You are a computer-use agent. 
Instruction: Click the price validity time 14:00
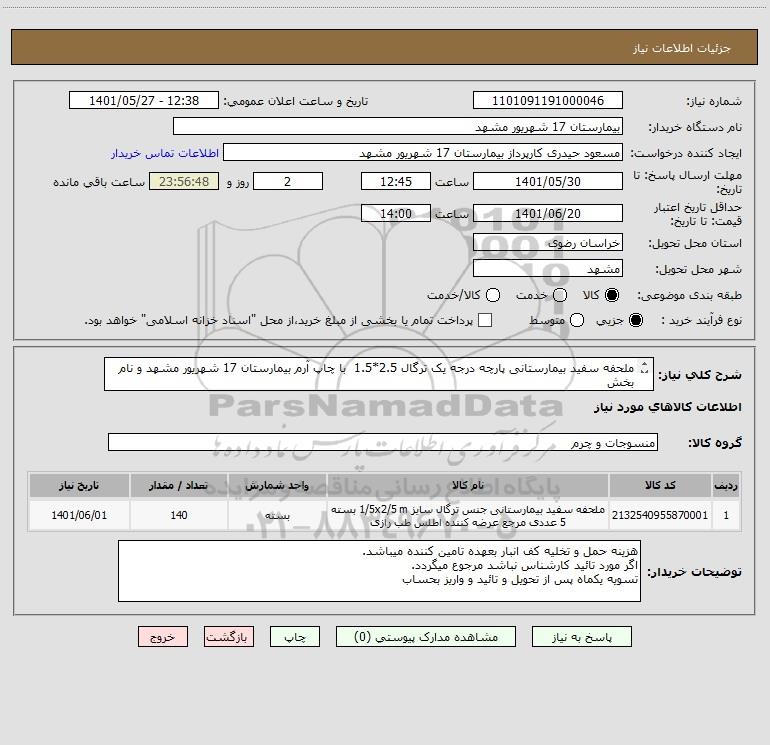tap(396, 214)
